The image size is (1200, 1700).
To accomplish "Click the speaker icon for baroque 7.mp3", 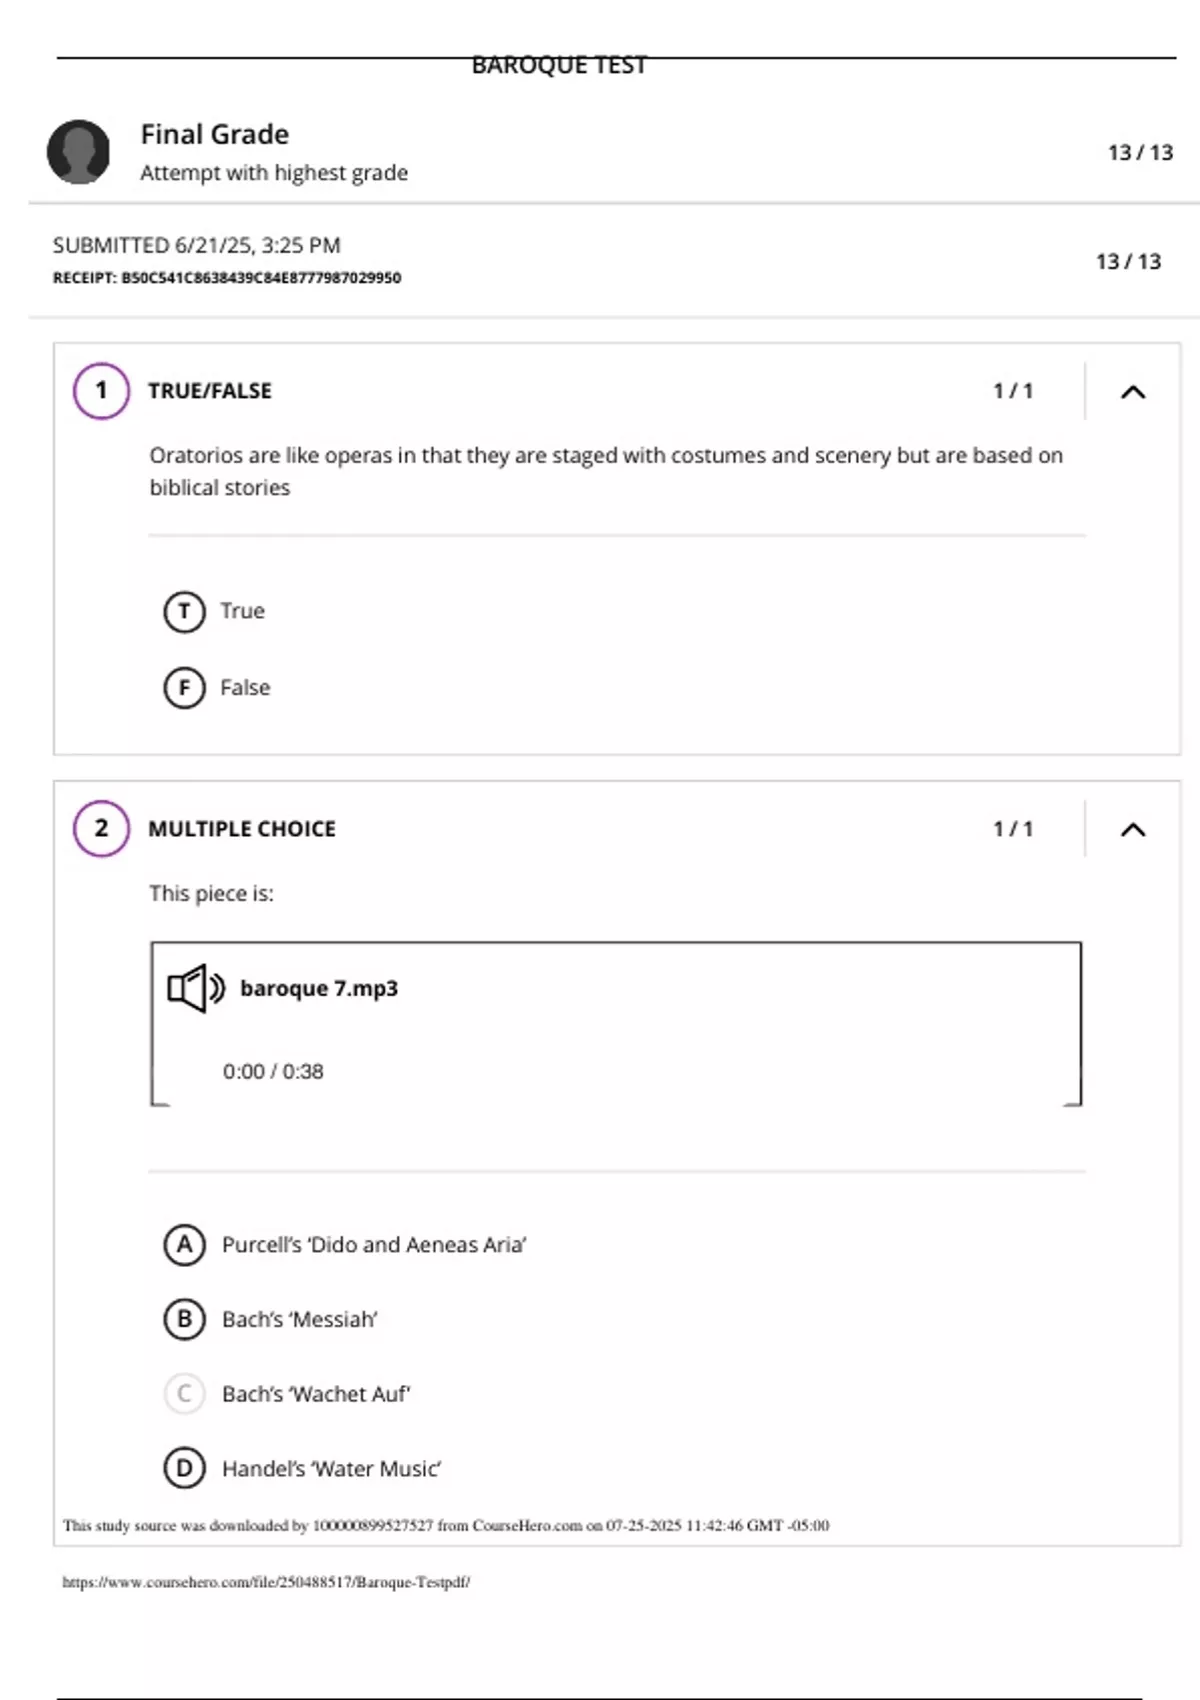I will click(195, 988).
